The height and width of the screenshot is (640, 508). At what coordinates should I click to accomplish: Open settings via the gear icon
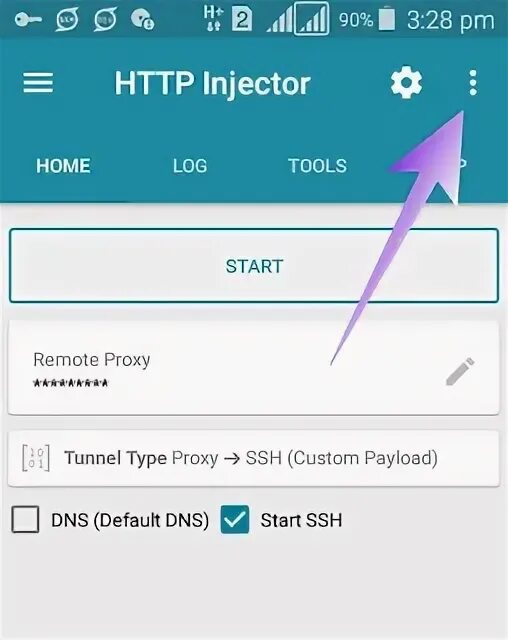(x=406, y=83)
